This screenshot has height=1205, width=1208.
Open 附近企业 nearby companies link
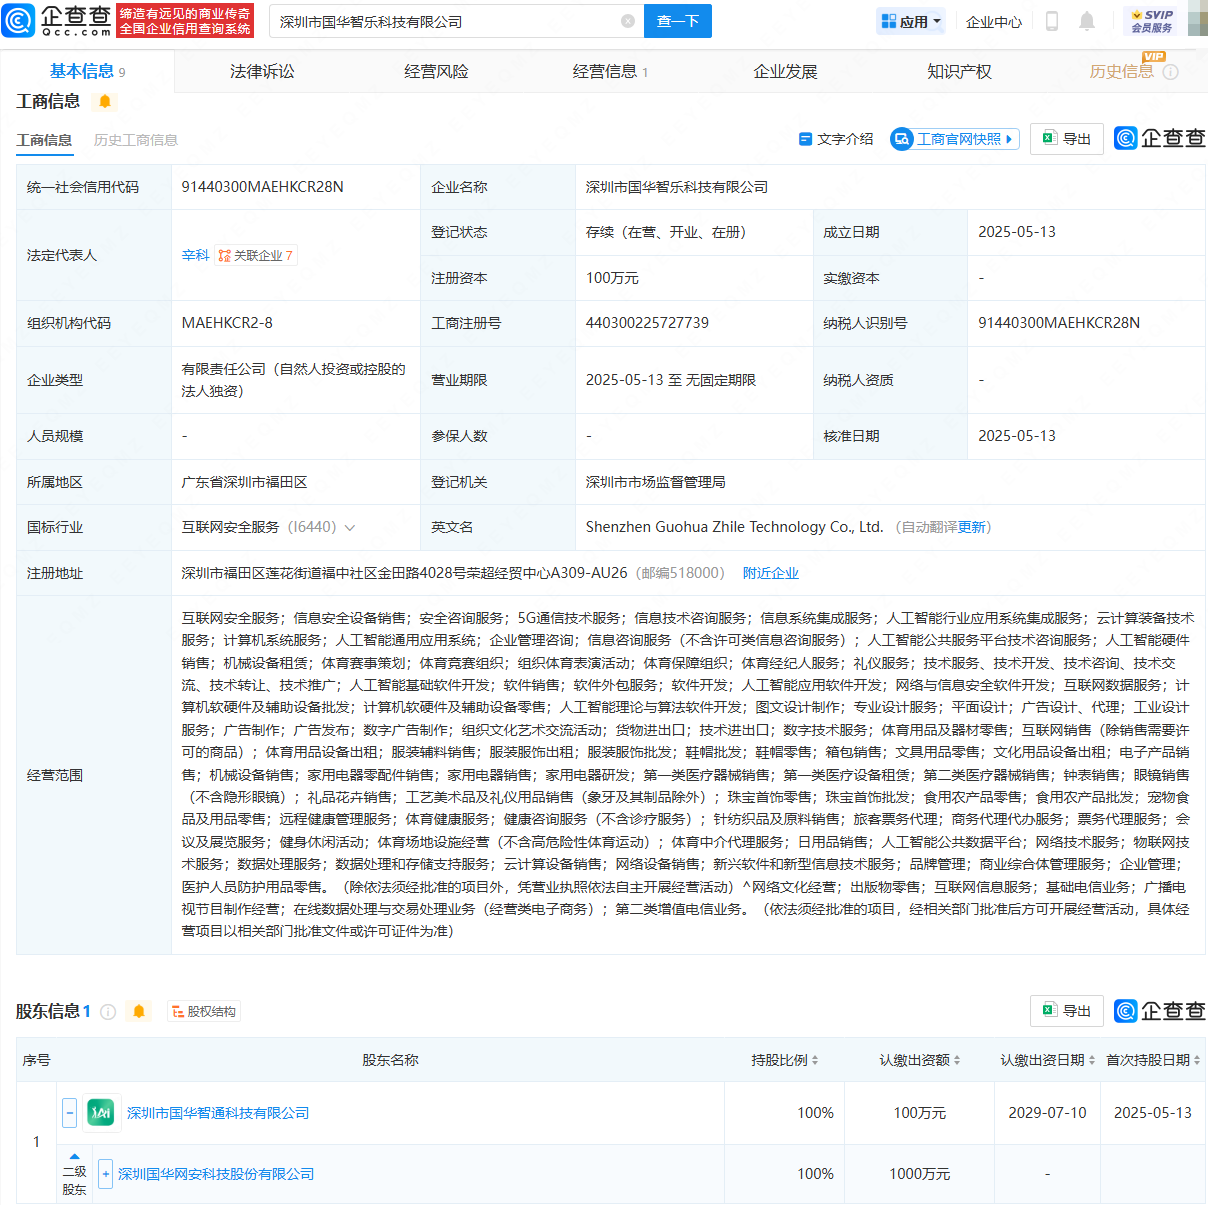click(771, 573)
